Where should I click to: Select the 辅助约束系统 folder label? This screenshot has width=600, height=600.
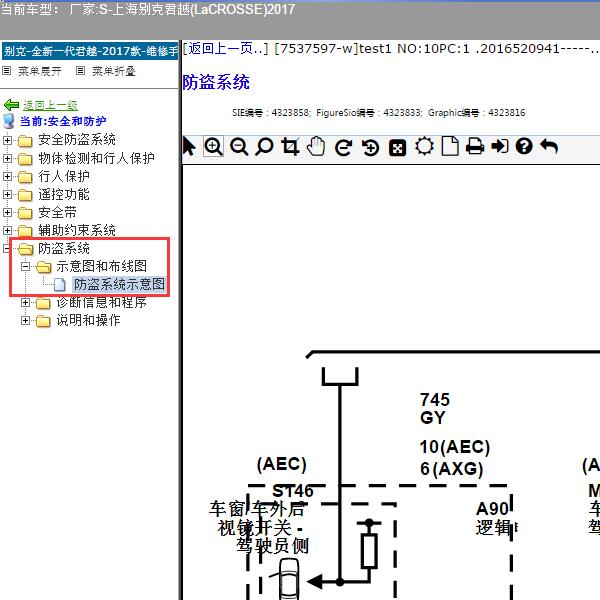tap(77, 230)
